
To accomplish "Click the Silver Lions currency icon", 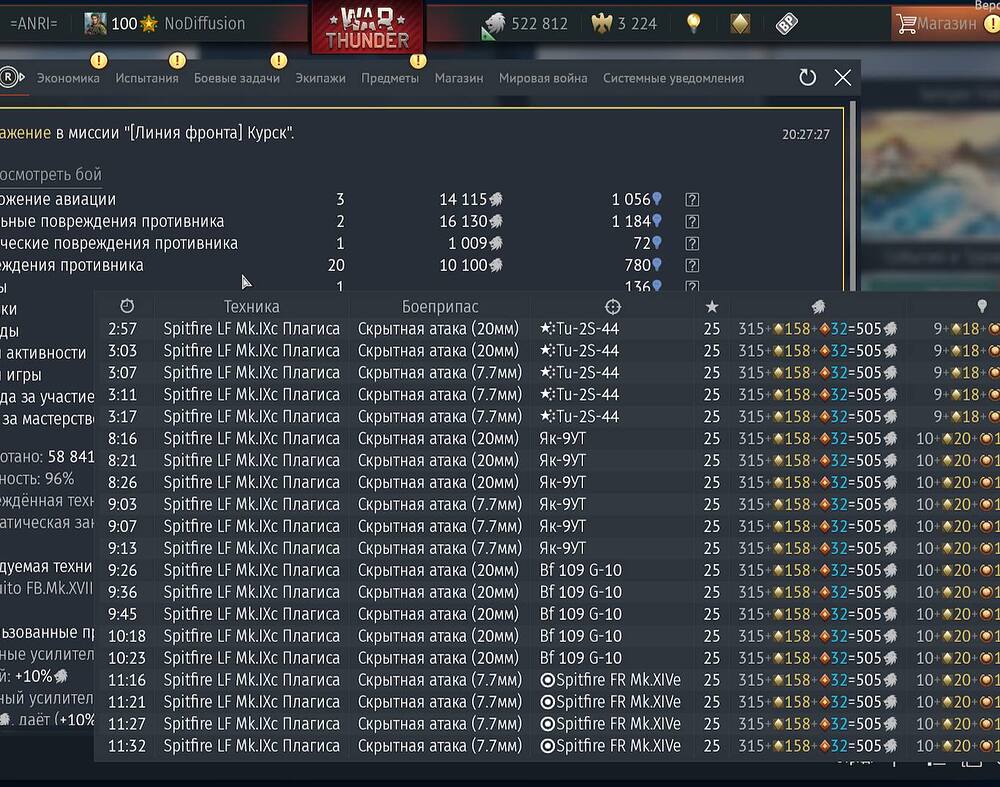I will pos(495,24).
